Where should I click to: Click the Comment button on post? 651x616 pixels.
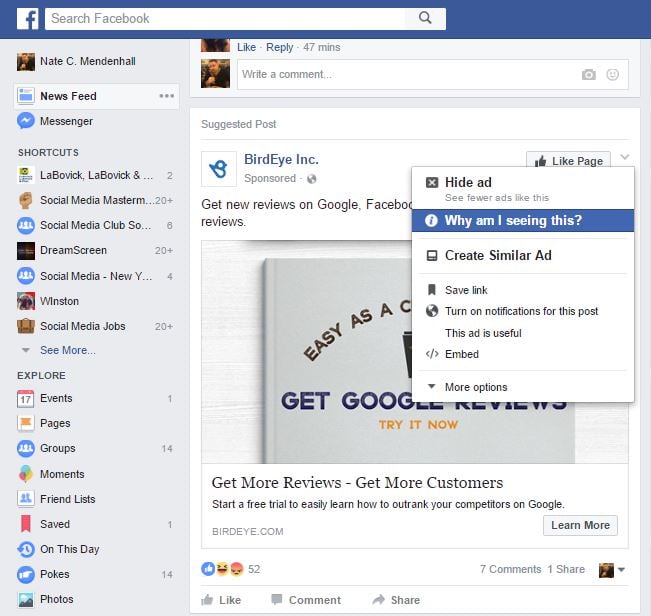click(306, 600)
